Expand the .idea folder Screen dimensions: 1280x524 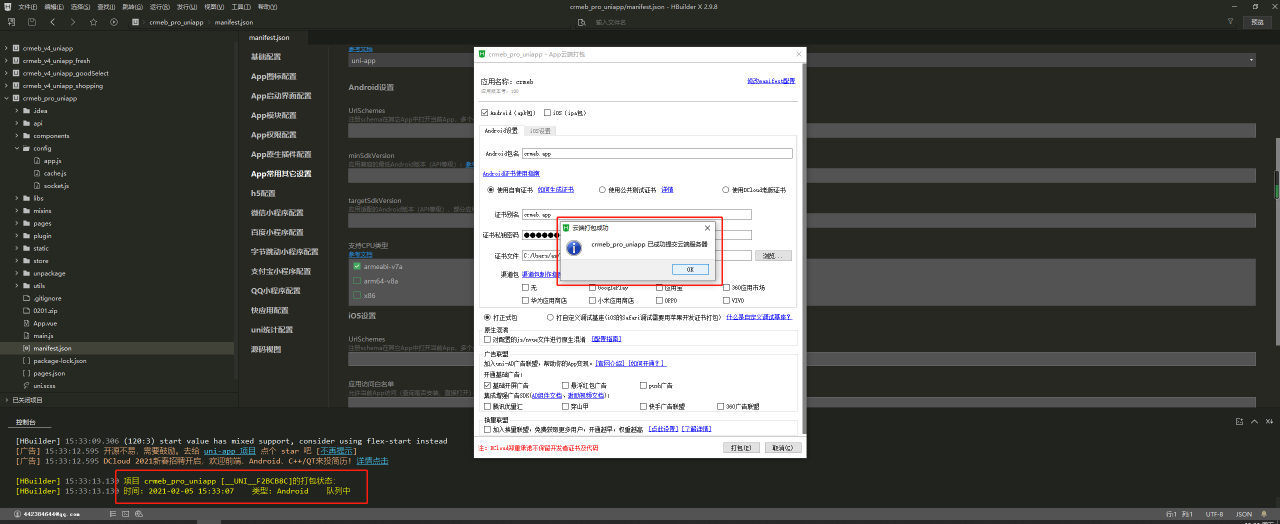click(17, 110)
